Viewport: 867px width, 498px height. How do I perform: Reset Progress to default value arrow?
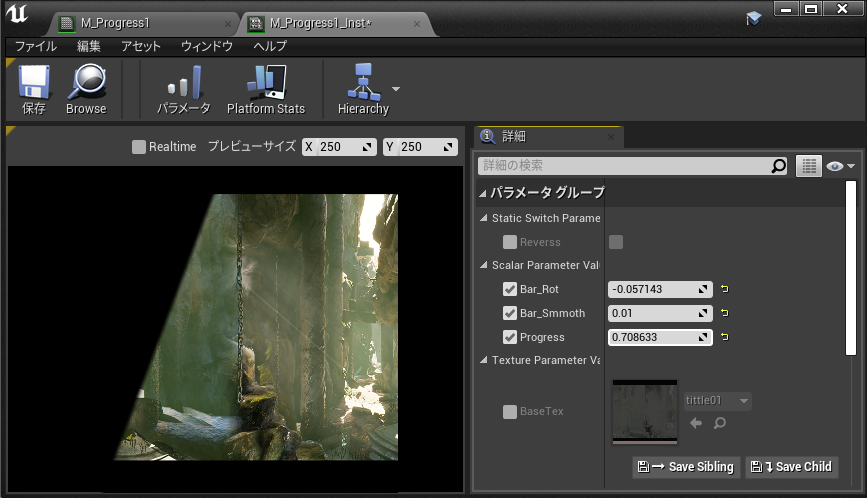coord(724,337)
